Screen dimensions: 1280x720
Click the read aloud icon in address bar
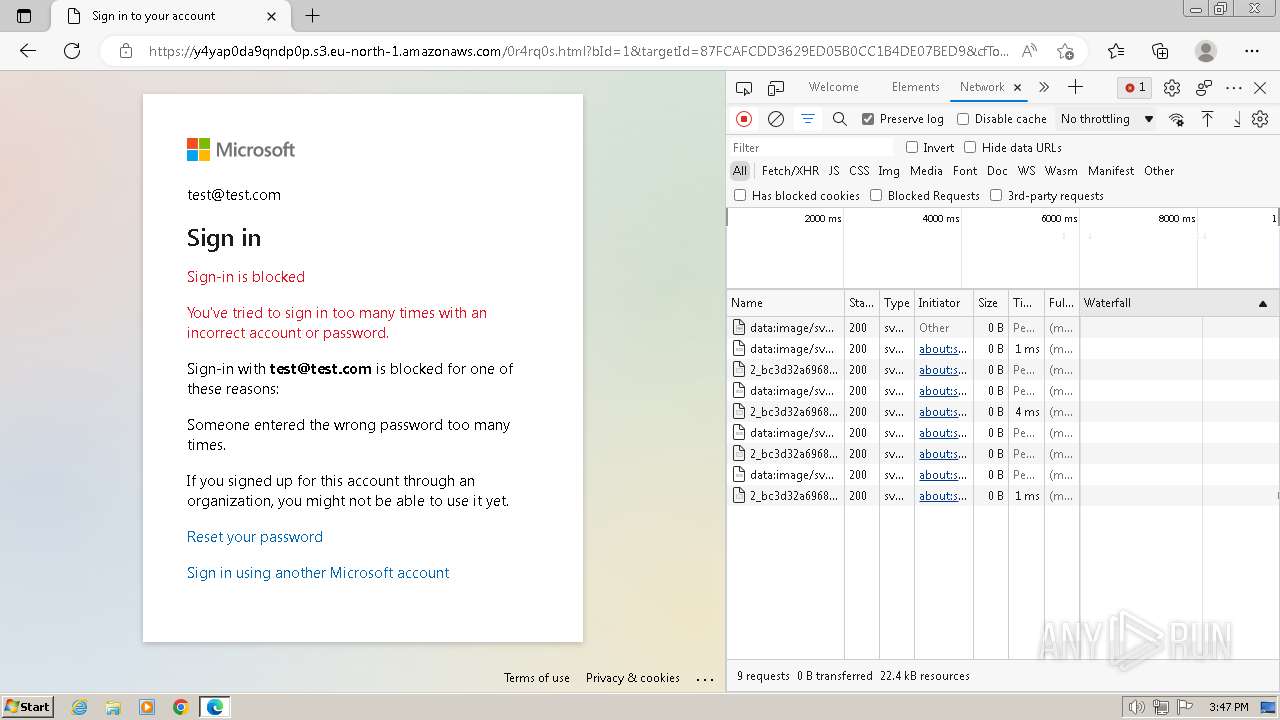click(1029, 51)
